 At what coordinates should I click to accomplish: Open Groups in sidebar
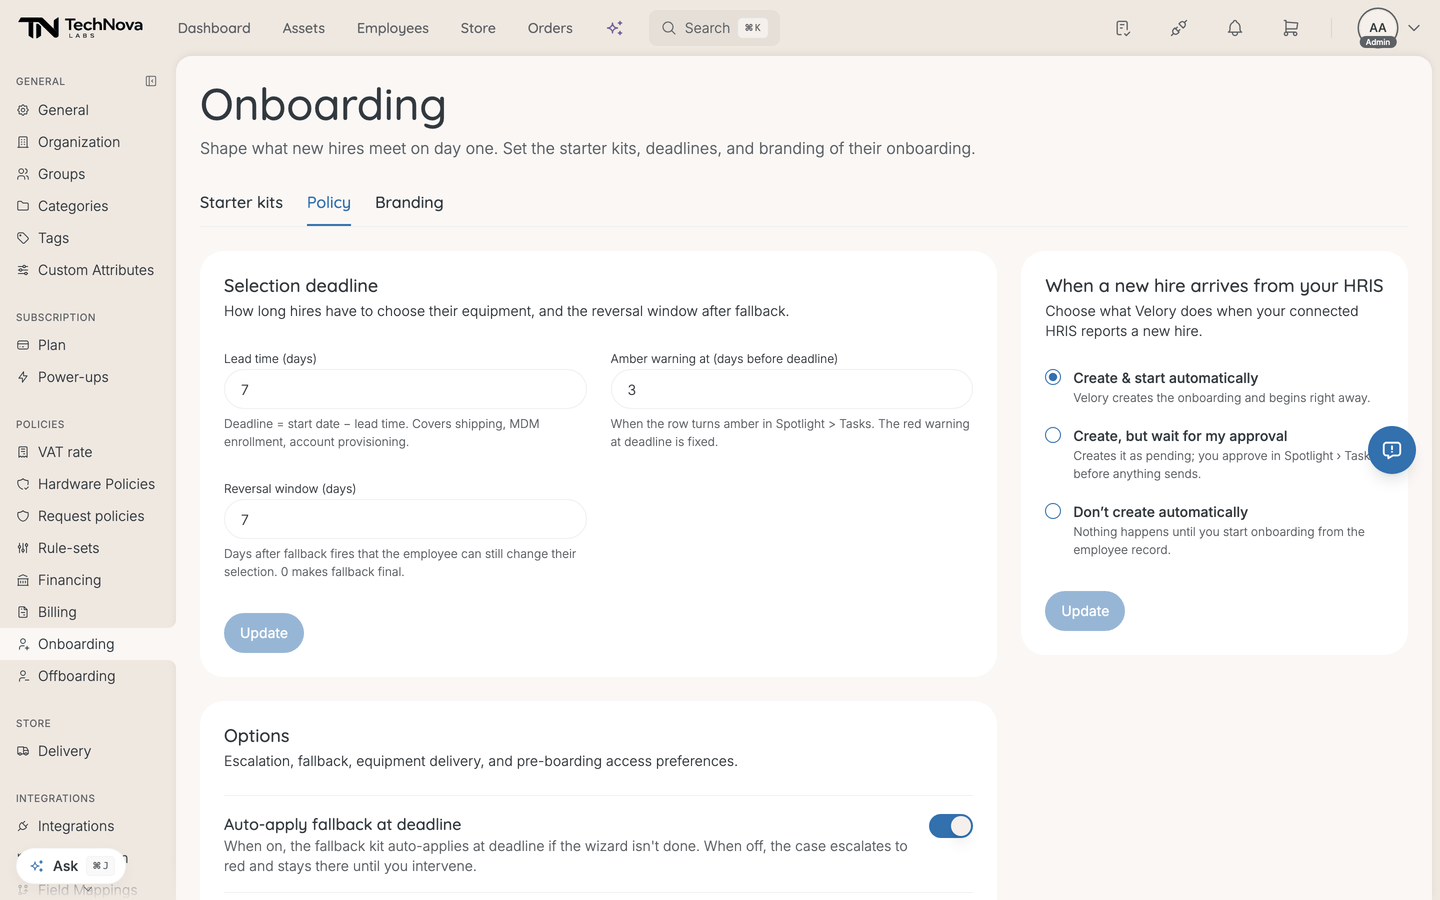tap(88, 174)
